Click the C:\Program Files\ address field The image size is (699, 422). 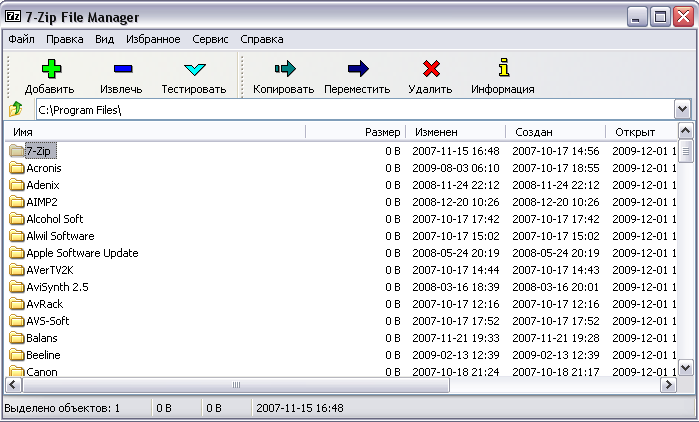pyautogui.click(x=355, y=110)
